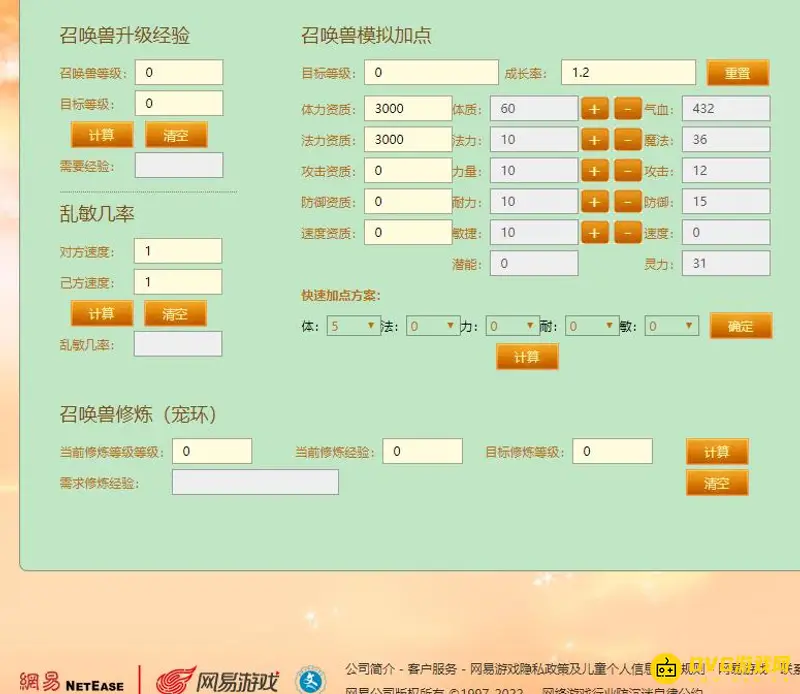Viewport: 800px width, 694px height.
Task: Click the 需求修炼经验 result box
Action: click(255, 483)
